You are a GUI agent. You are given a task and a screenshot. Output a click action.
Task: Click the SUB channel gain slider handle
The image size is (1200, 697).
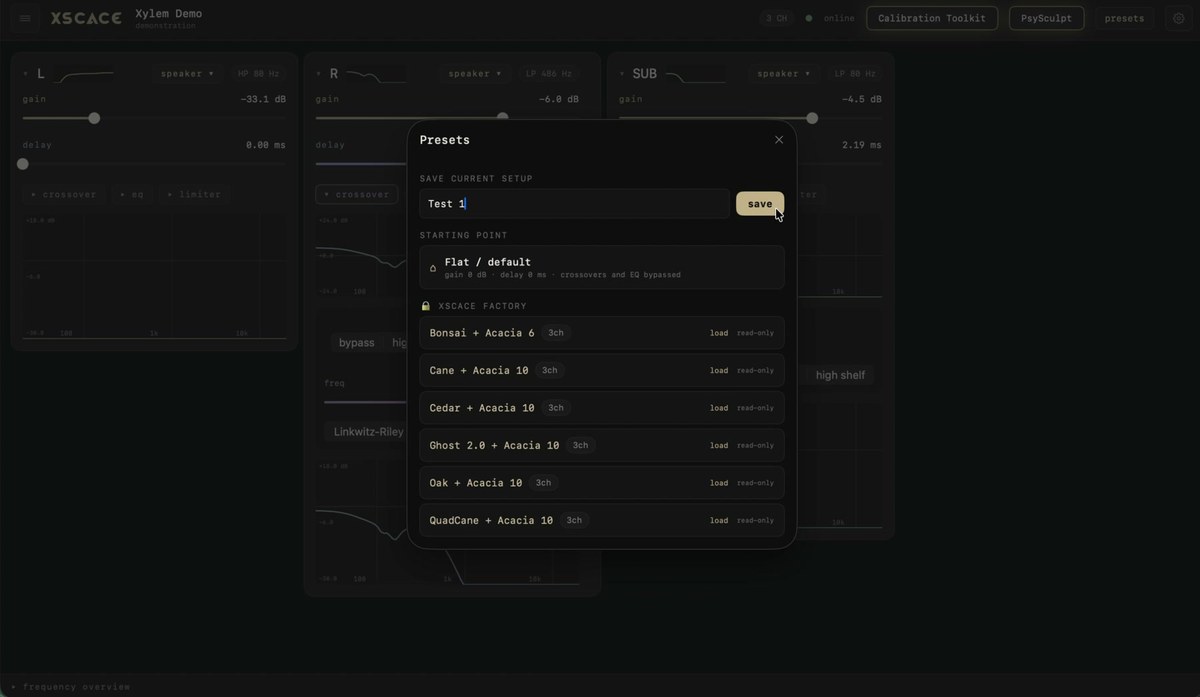[812, 118]
